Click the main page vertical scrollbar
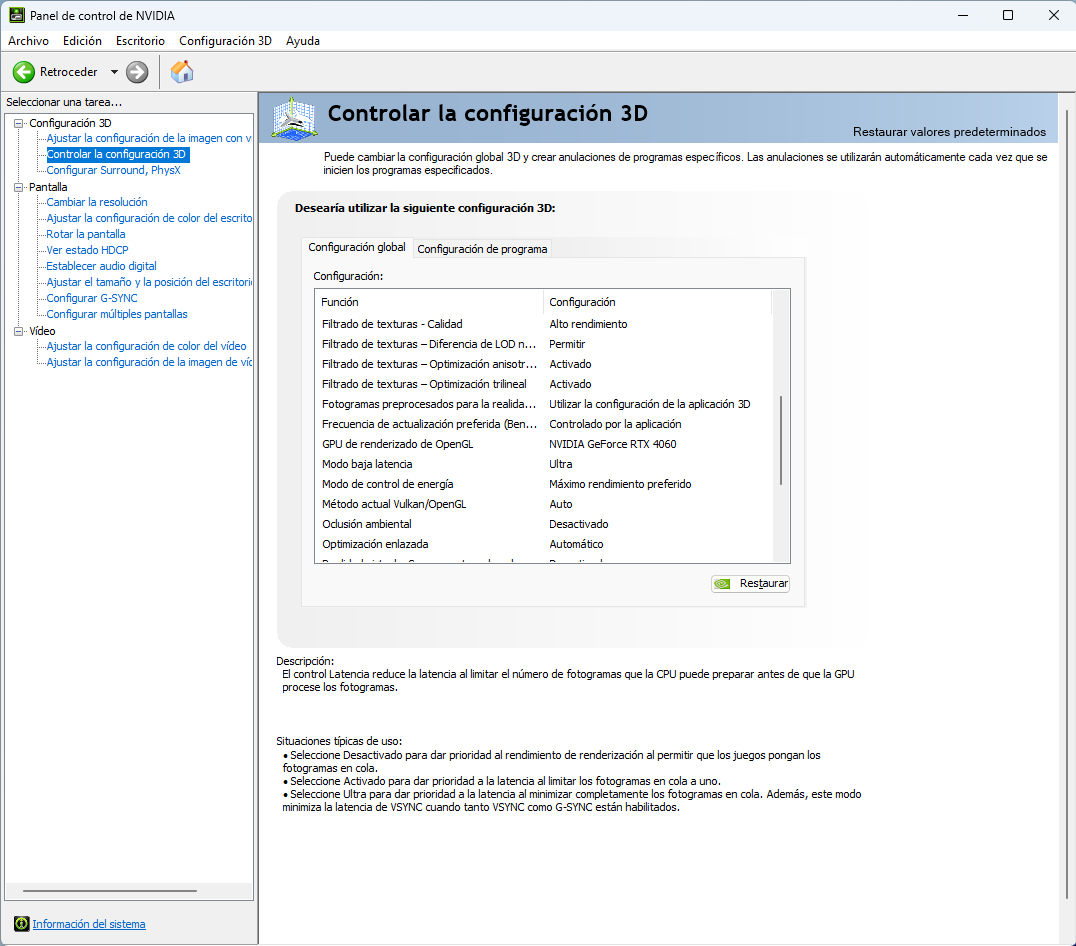 click(x=1066, y=504)
